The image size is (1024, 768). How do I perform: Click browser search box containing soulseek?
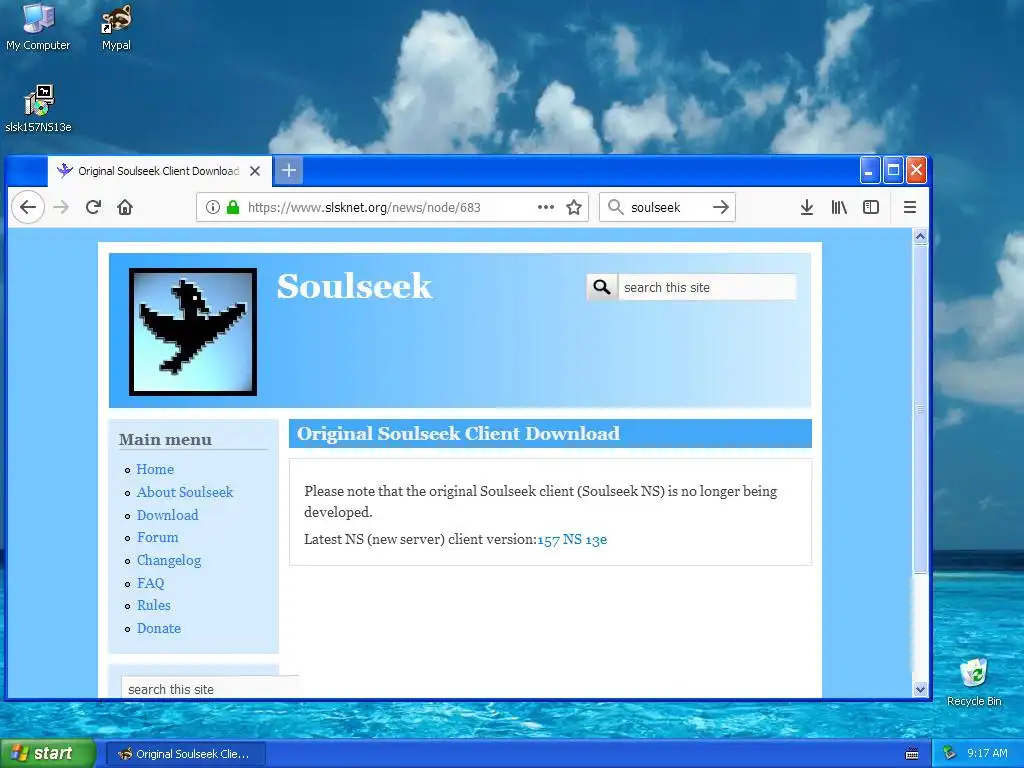[x=666, y=207]
